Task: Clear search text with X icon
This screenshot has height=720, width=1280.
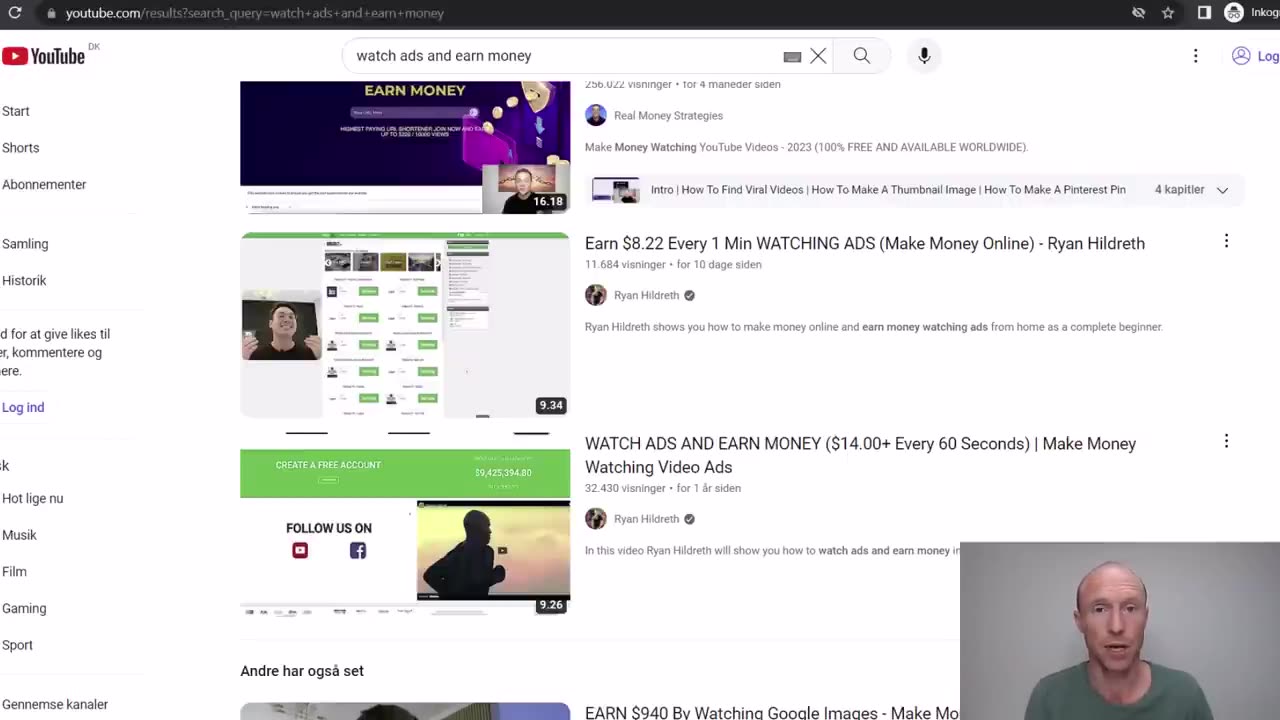Action: (818, 56)
